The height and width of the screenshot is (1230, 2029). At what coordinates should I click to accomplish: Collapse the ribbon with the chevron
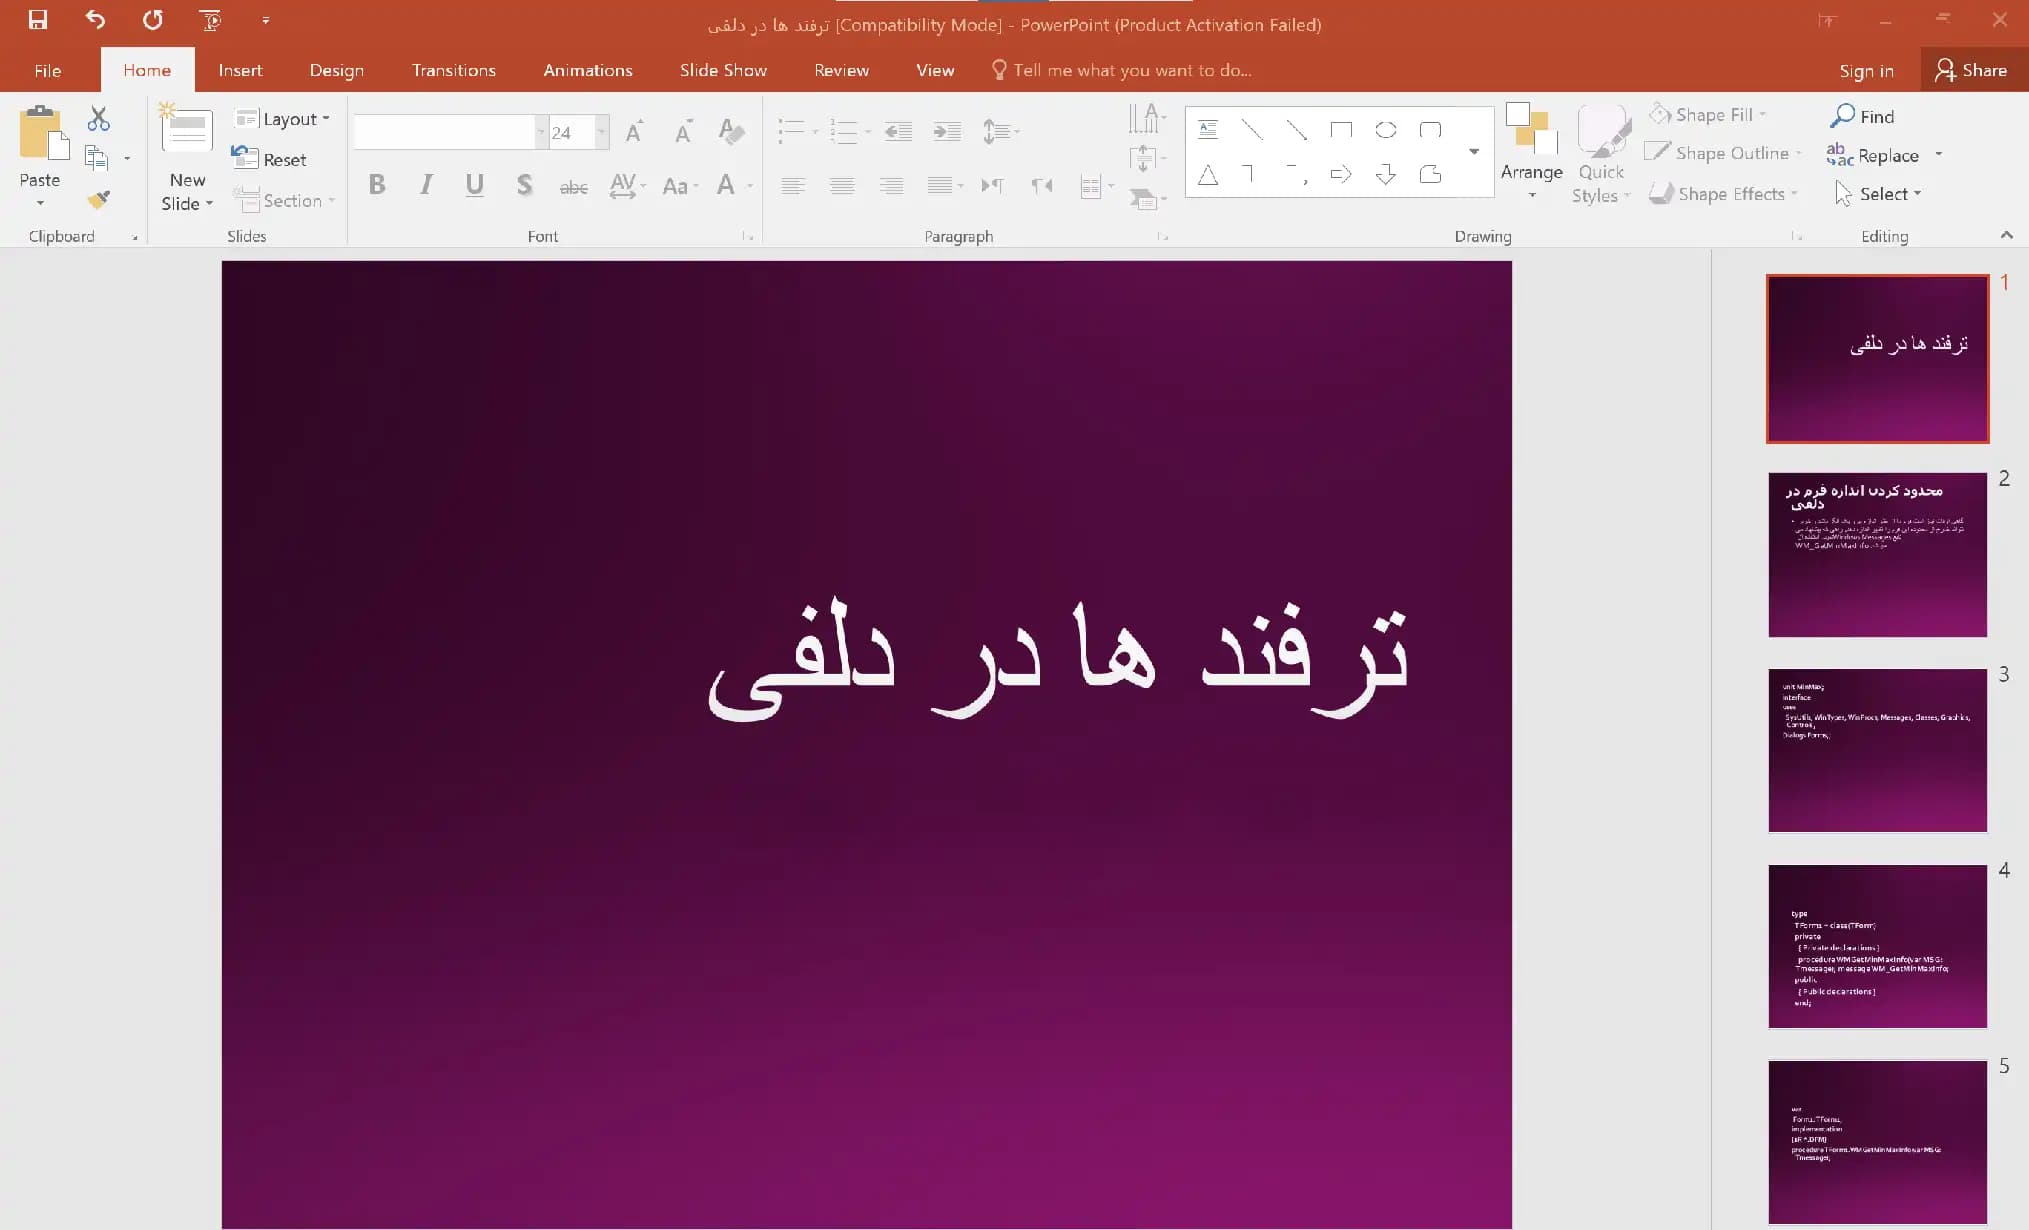pos(2006,235)
